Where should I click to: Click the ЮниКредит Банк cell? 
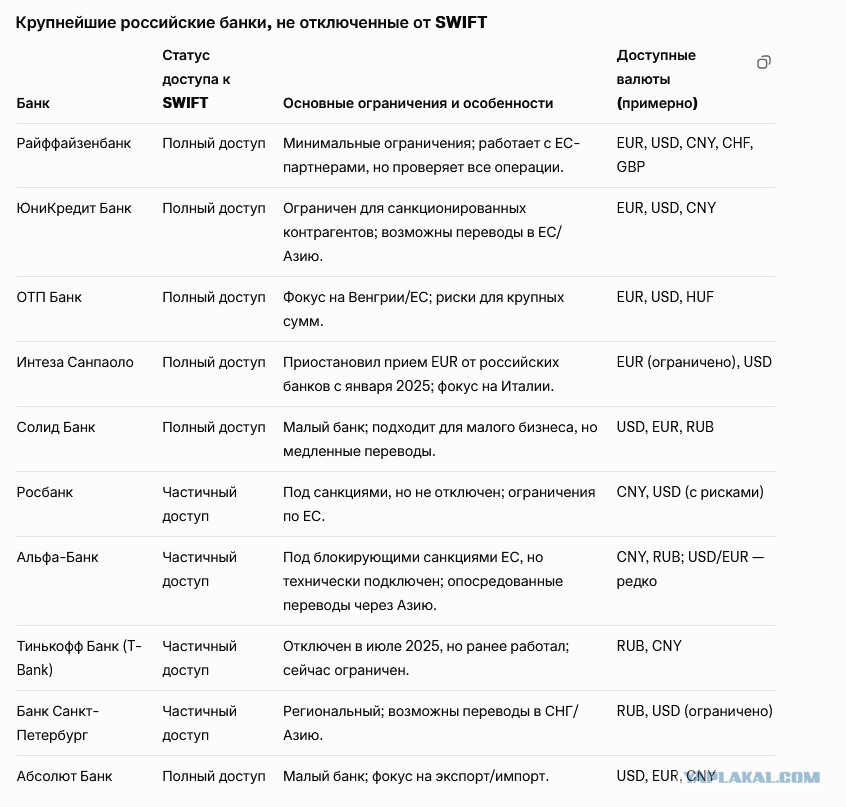pyautogui.click(x=74, y=208)
